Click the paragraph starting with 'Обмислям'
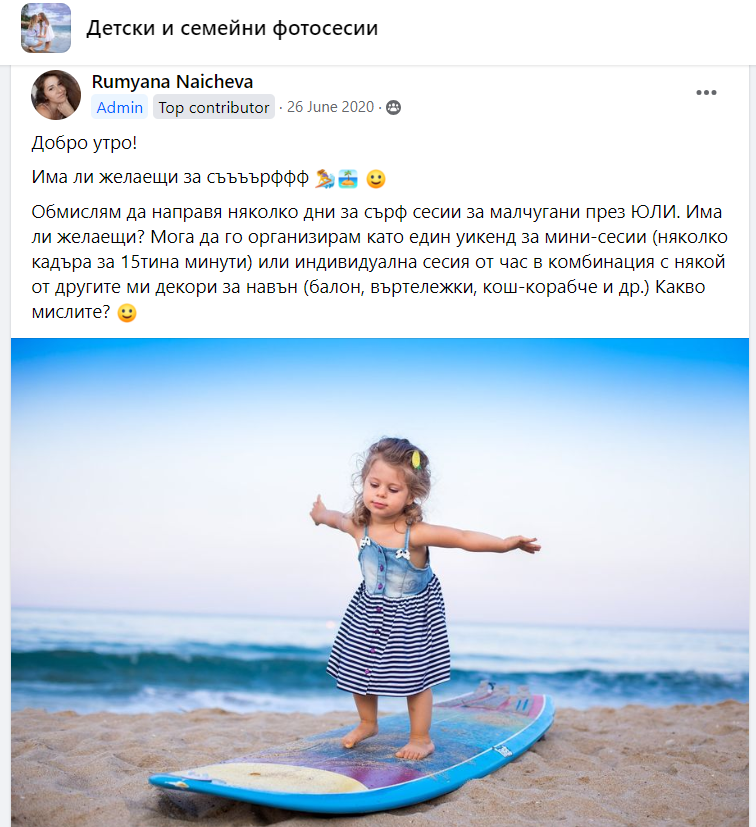 379,262
